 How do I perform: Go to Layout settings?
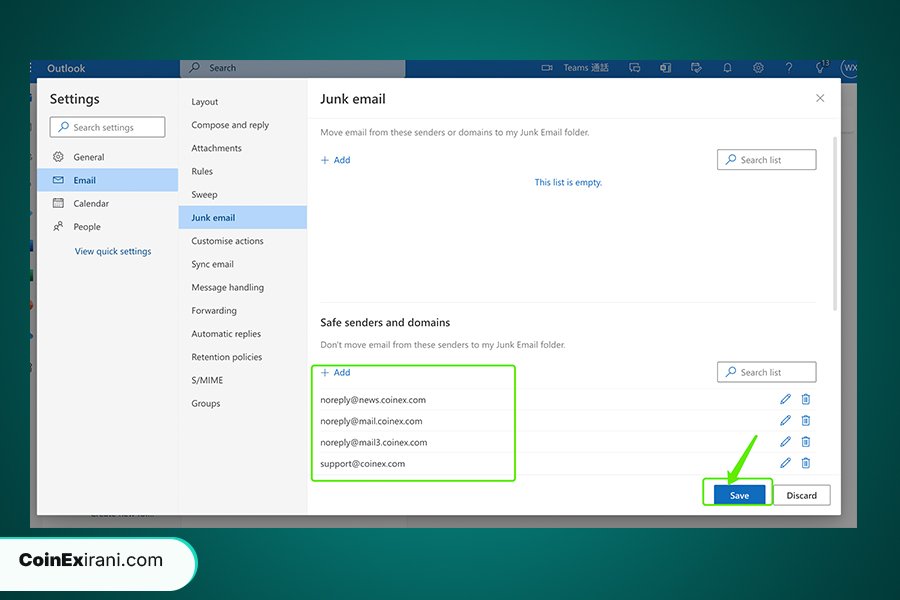[x=242, y=102]
